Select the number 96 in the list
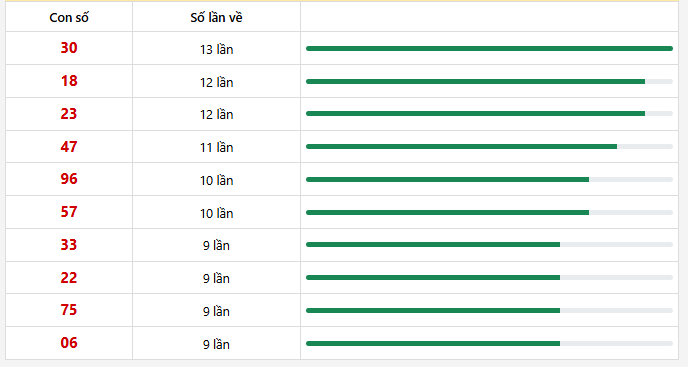 tap(69, 179)
